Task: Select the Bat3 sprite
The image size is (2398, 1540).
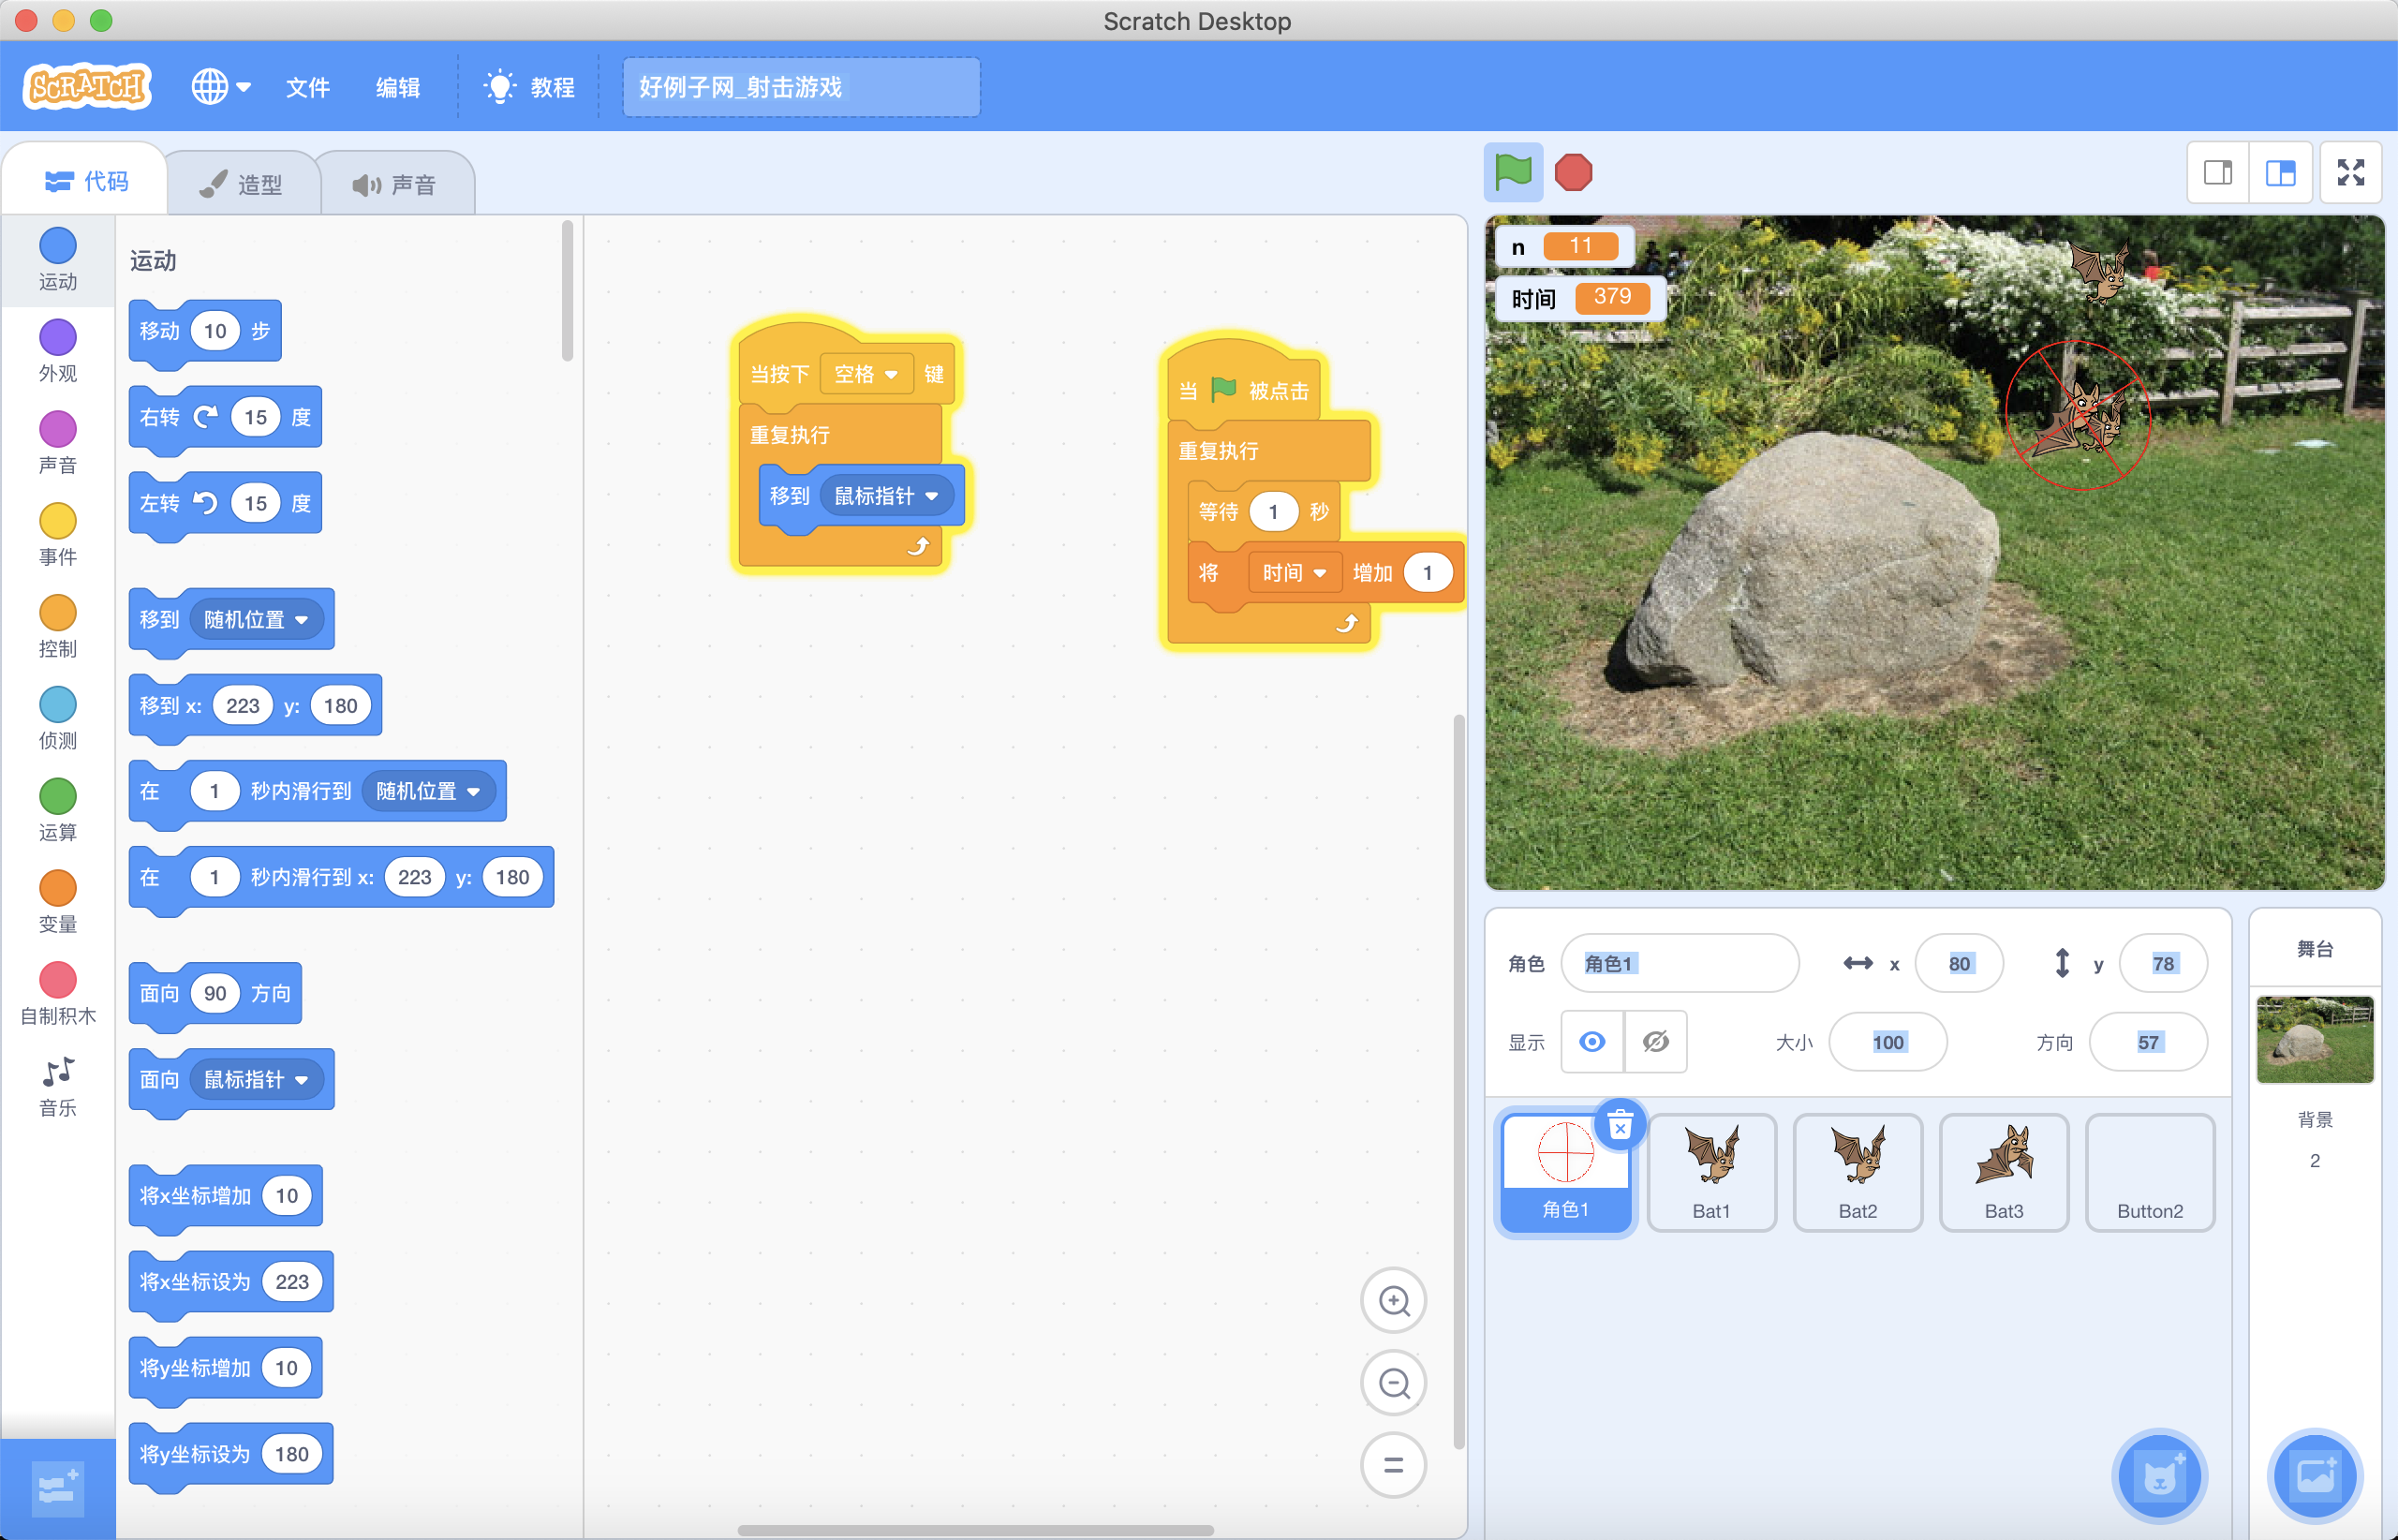Action: (2003, 1174)
